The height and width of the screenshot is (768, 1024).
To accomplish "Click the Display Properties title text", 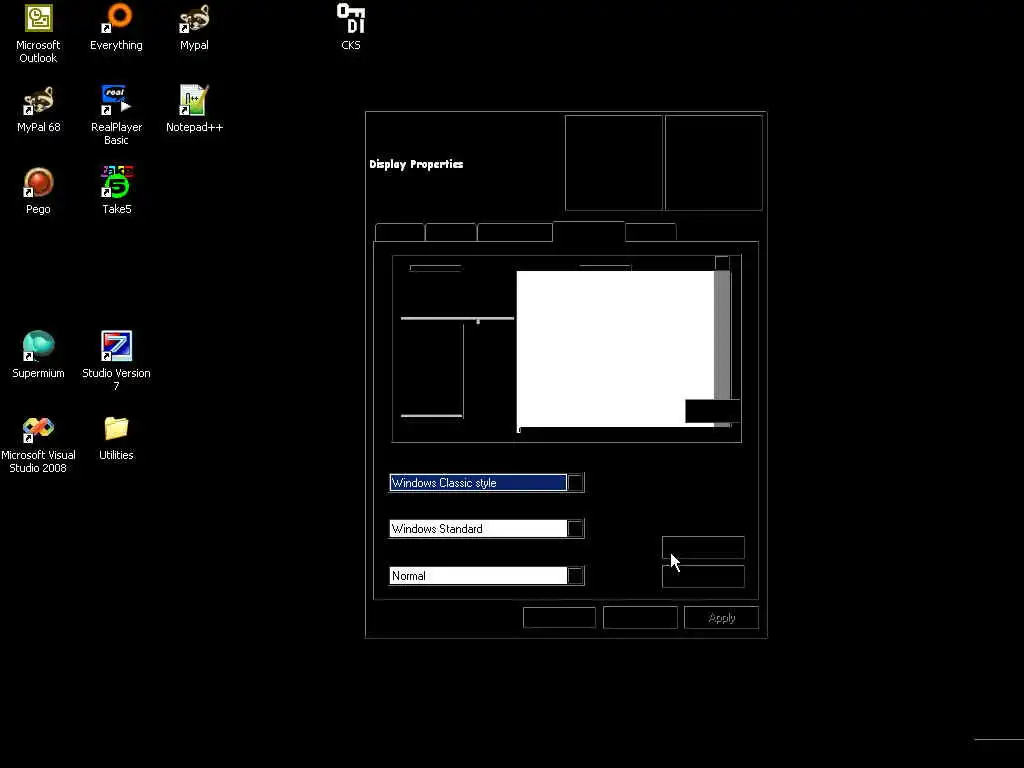I will [x=416, y=164].
